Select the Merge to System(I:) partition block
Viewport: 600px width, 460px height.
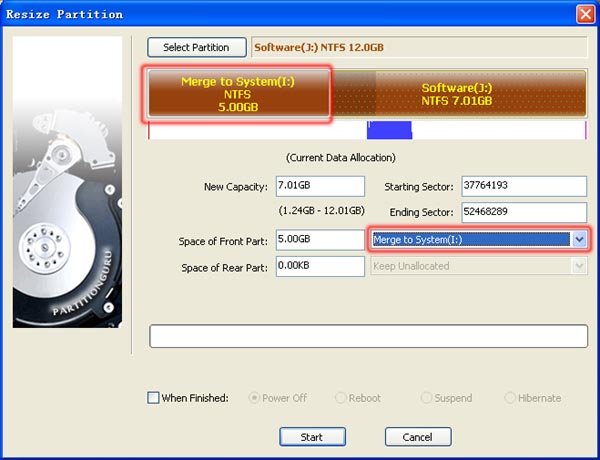point(238,94)
